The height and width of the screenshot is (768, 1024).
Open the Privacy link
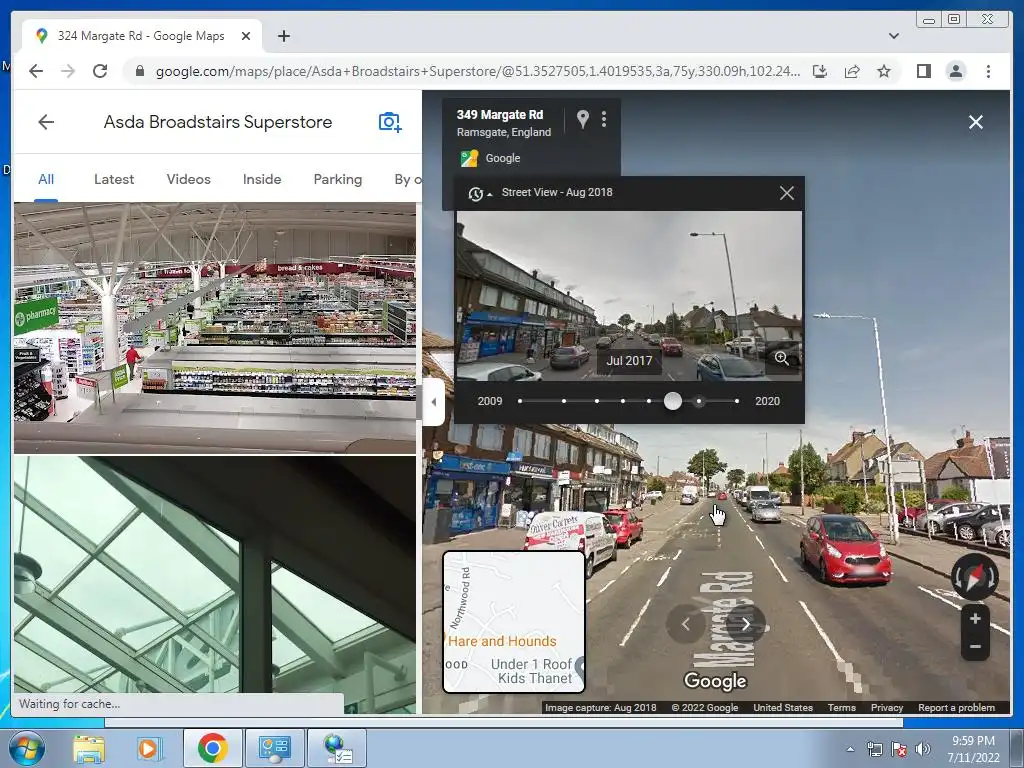(886, 707)
